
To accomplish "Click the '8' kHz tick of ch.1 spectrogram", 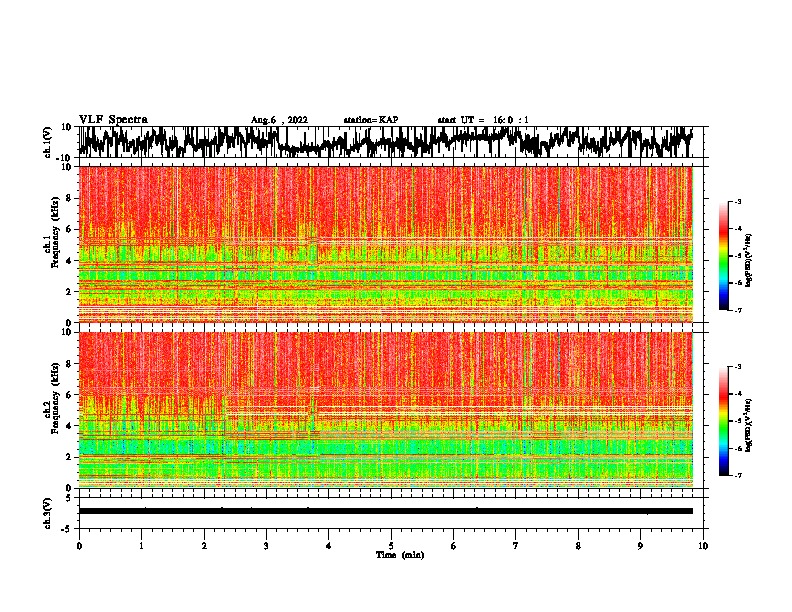I will pos(69,198).
